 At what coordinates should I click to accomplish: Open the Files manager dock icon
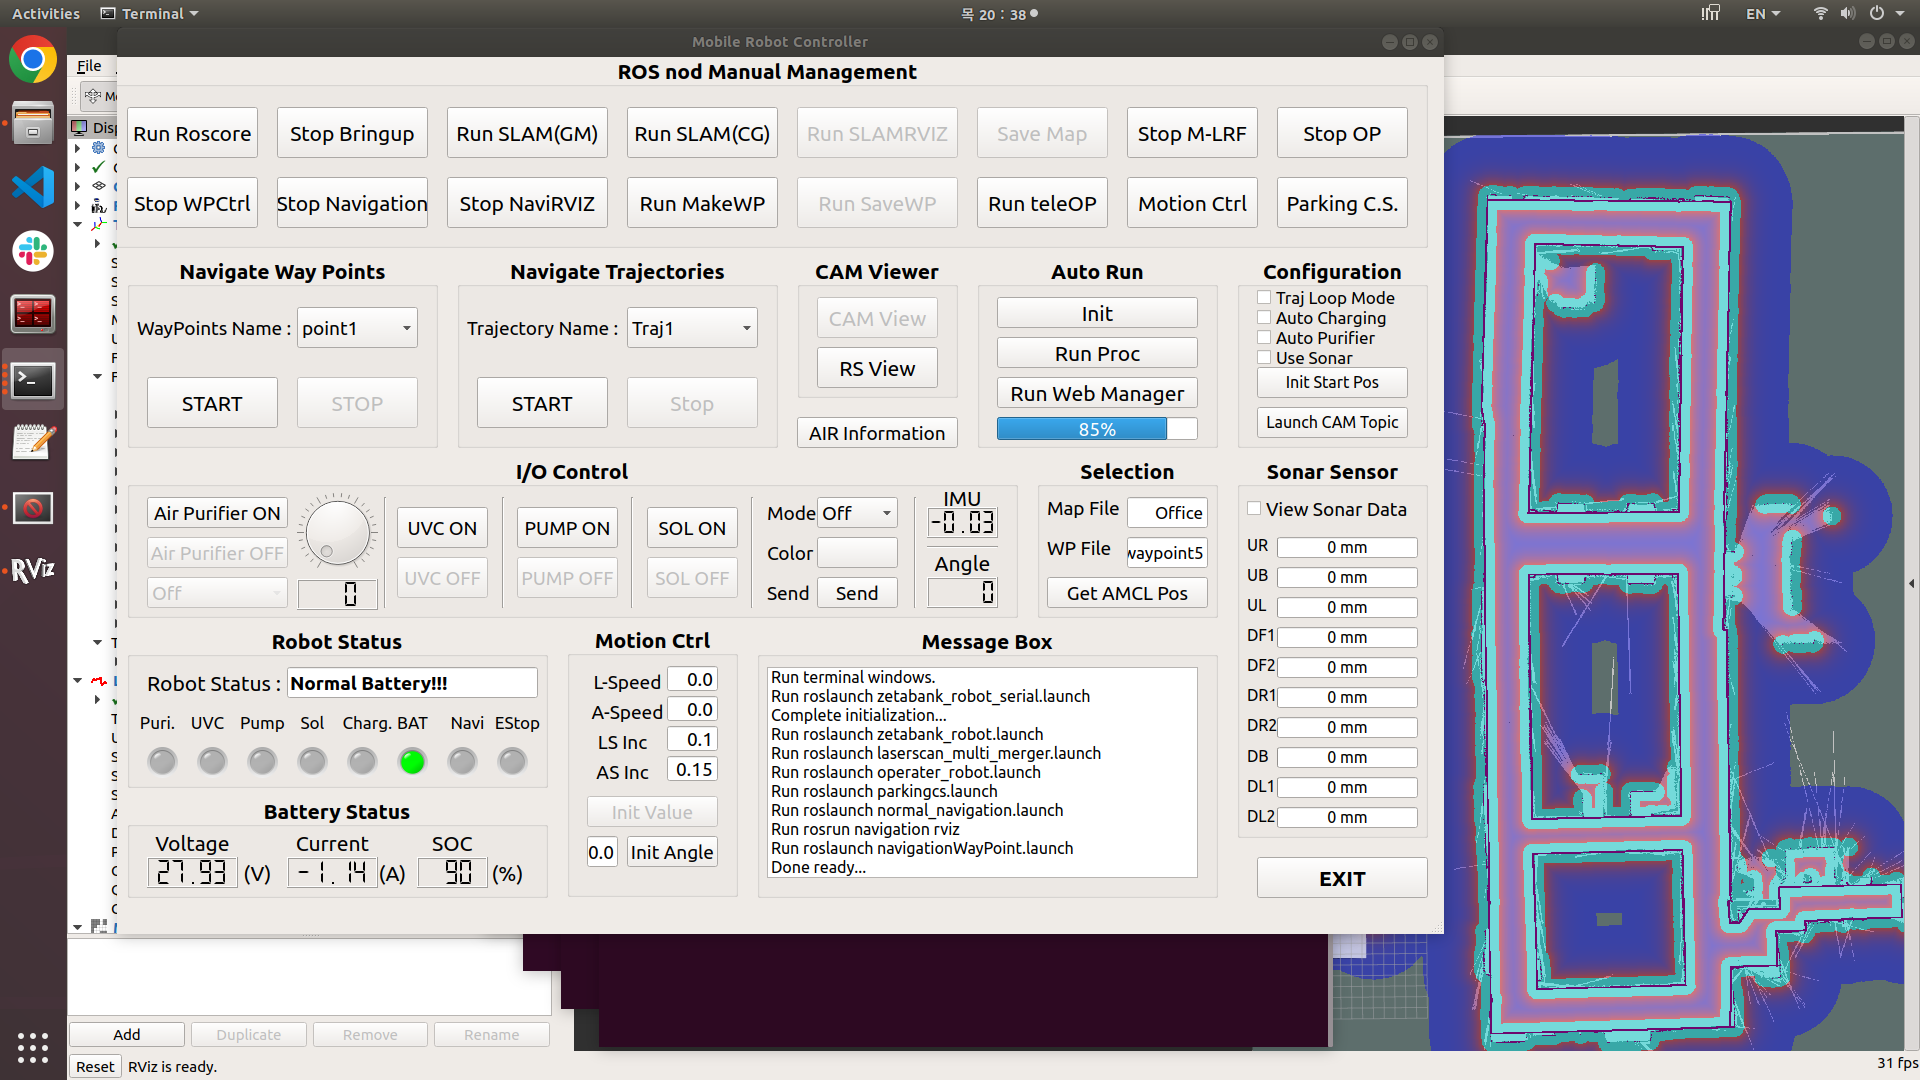(x=33, y=124)
